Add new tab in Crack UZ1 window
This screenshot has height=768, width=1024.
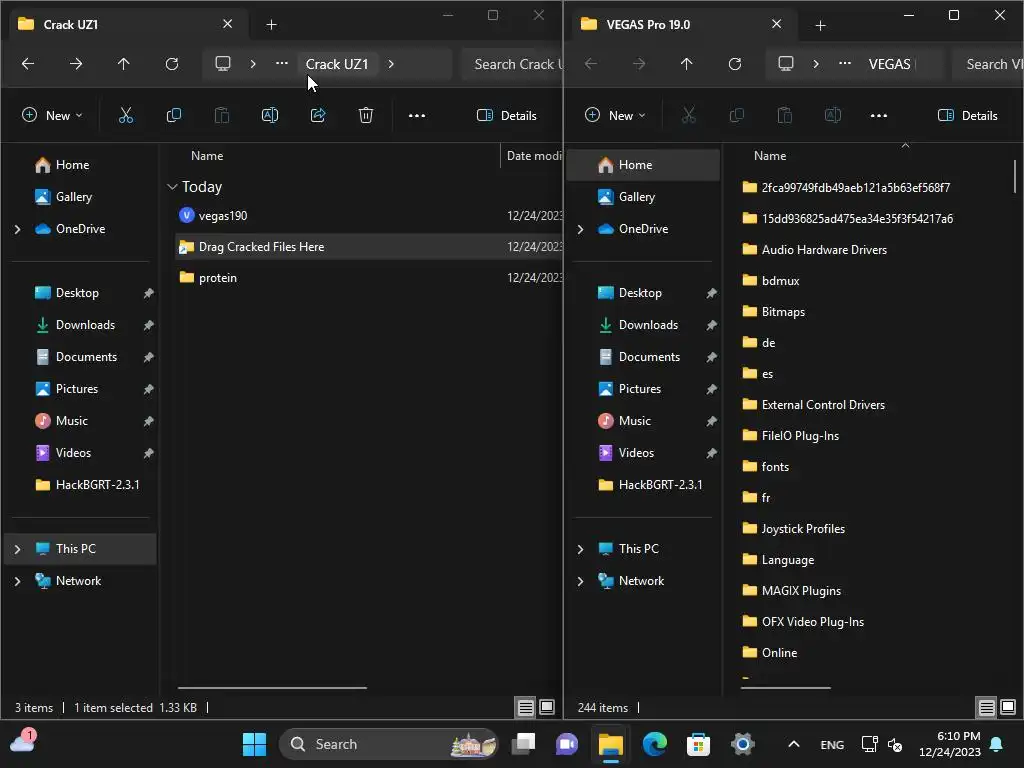tap(272, 25)
